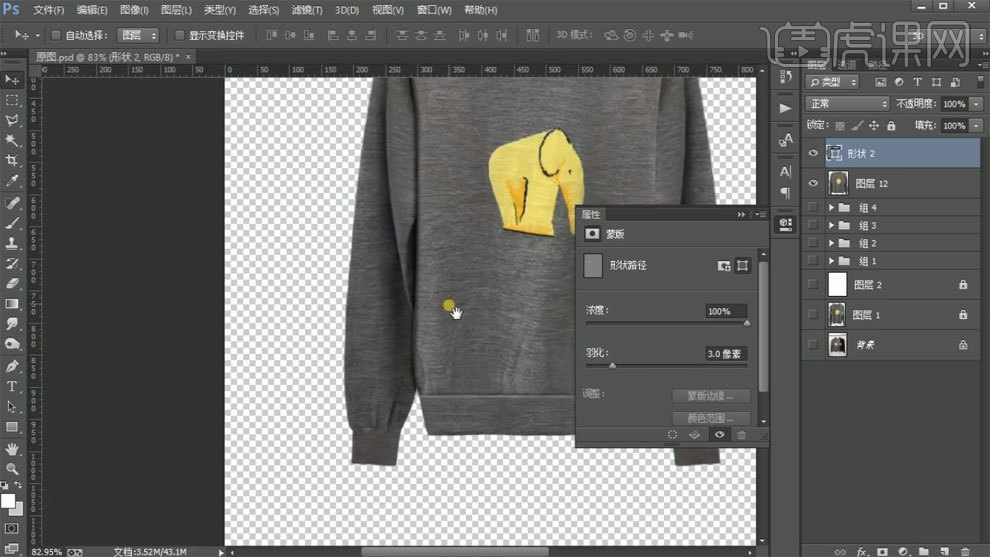
Task: Click the 羽化 feather slider handle
Action: (612, 366)
